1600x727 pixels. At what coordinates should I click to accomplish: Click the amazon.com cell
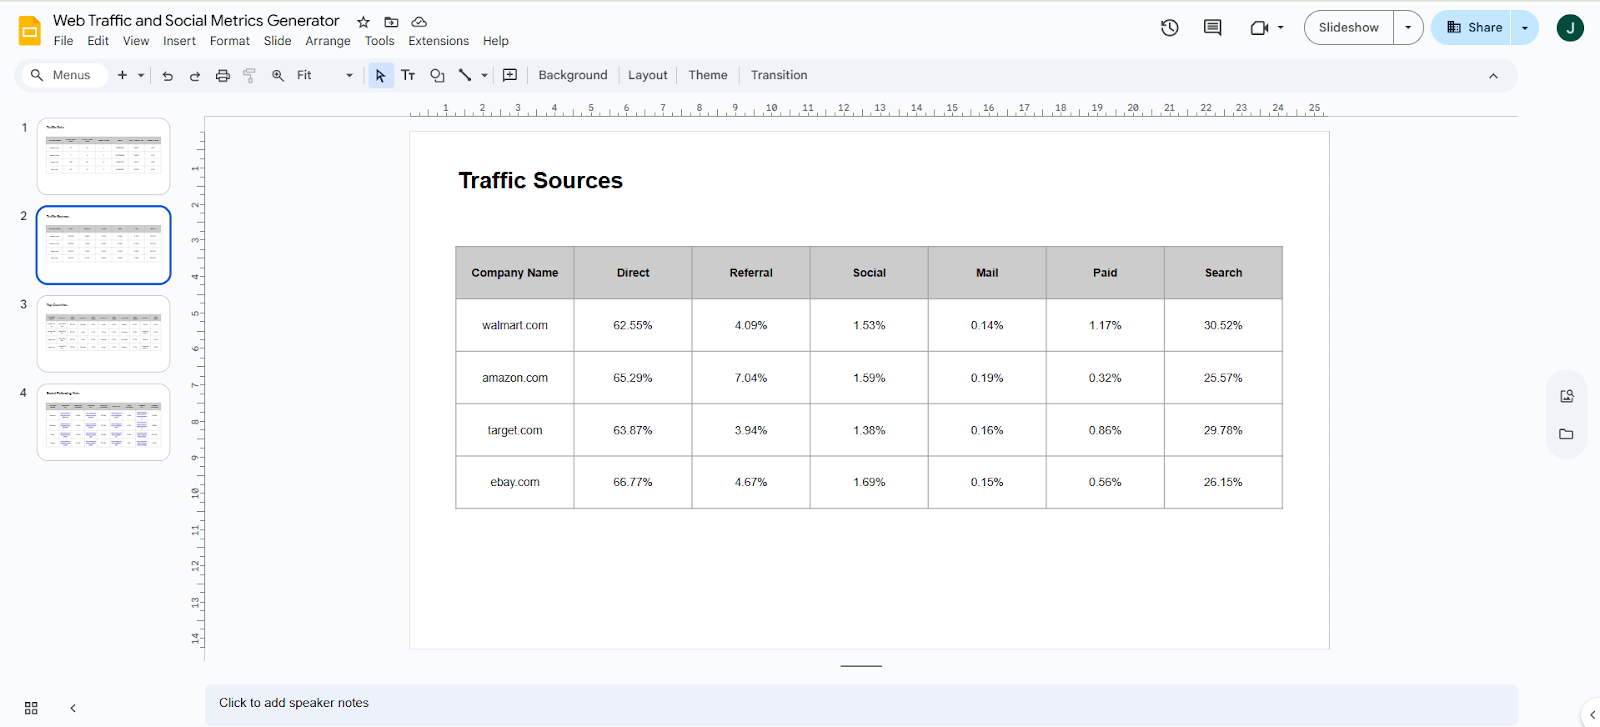(515, 378)
